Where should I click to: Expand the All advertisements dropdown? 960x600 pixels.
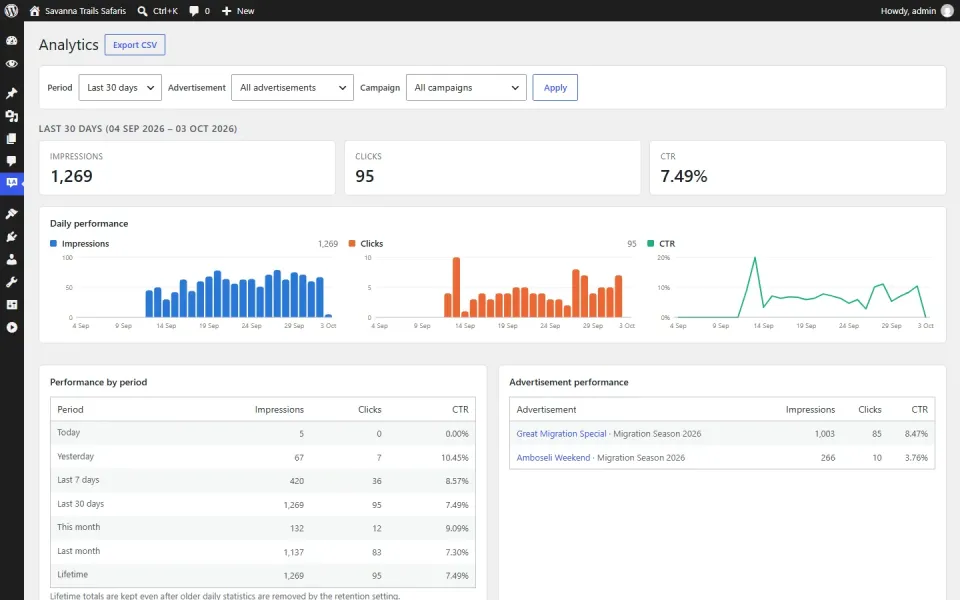(x=292, y=88)
